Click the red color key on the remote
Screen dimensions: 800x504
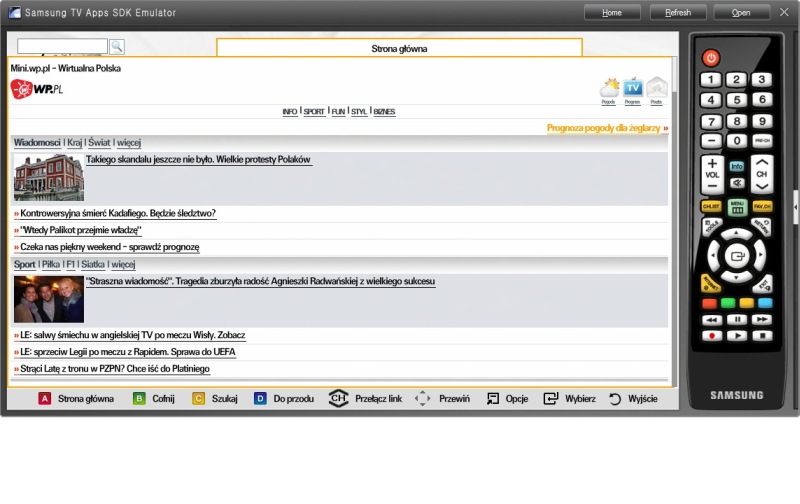click(709, 304)
